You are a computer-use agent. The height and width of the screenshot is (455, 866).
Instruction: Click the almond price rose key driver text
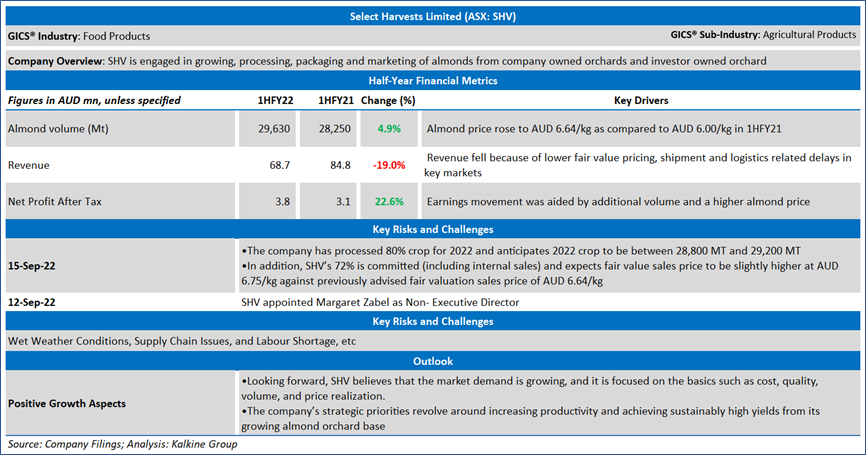click(604, 129)
